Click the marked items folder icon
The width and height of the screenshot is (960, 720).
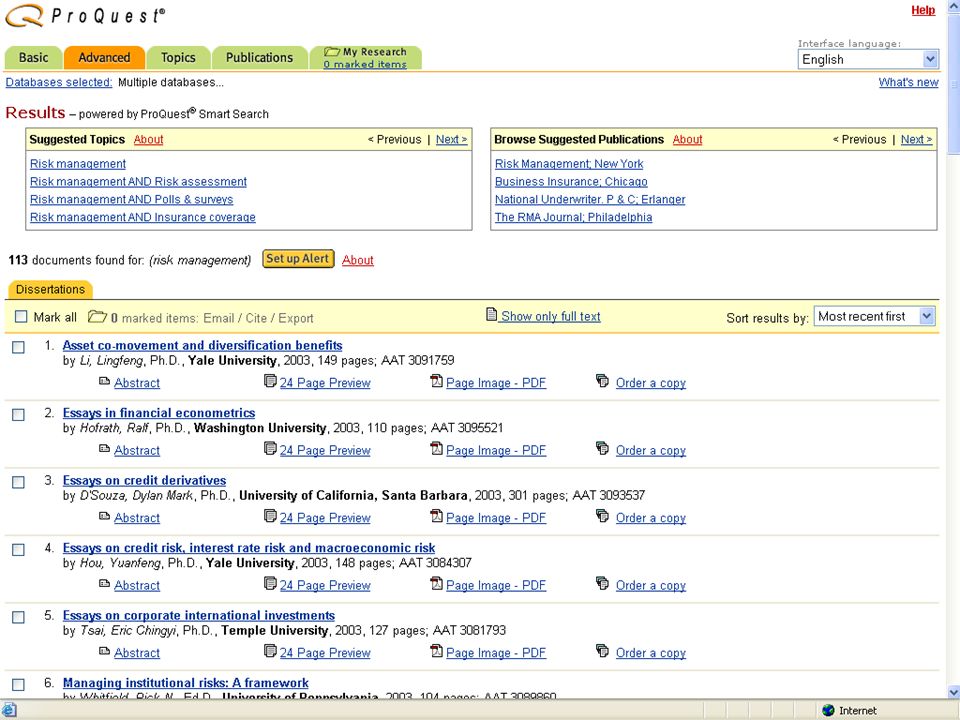[97, 317]
